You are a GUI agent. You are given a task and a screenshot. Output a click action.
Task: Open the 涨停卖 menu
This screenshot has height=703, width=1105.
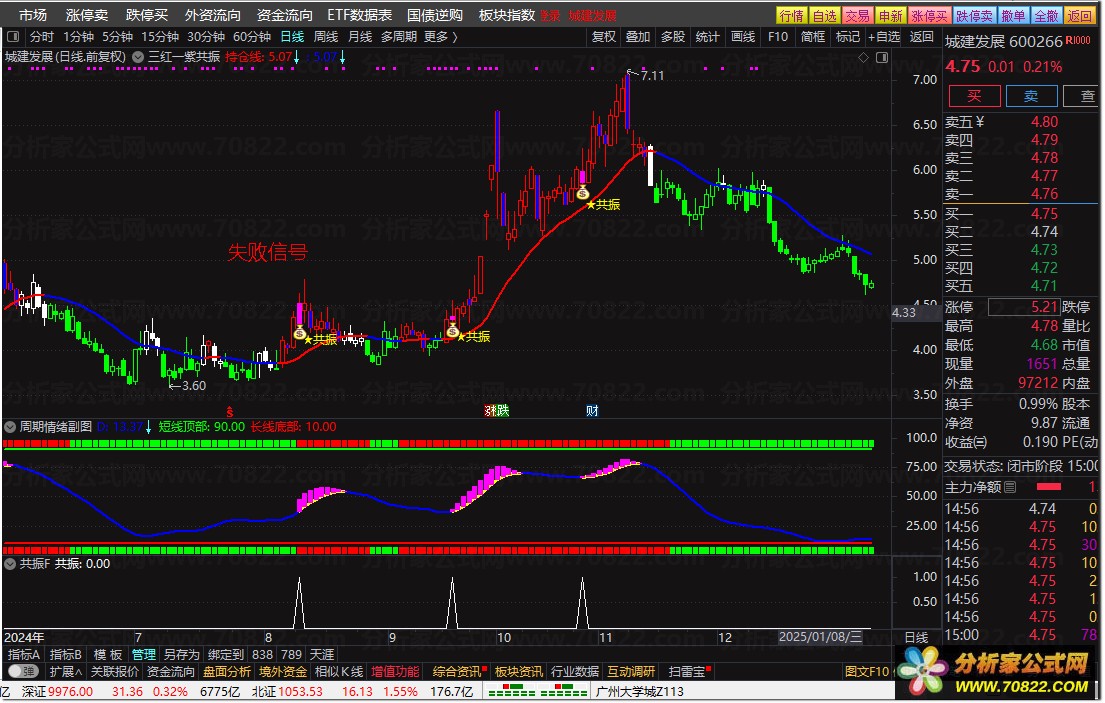[87, 15]
